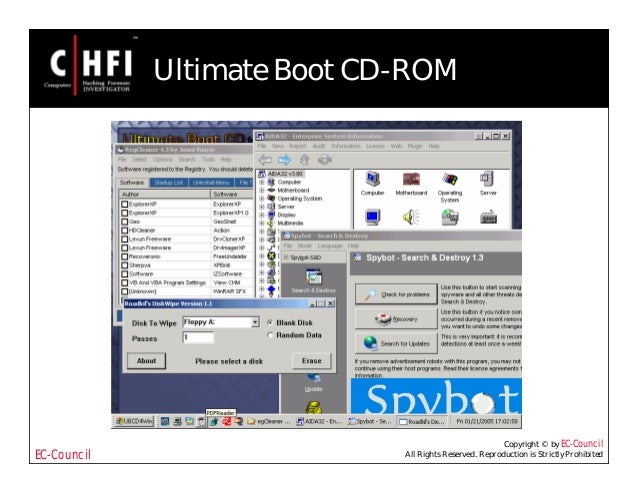Expand the Computer tree node in AIDA32
638x493 pixels.
click(262, 182)
